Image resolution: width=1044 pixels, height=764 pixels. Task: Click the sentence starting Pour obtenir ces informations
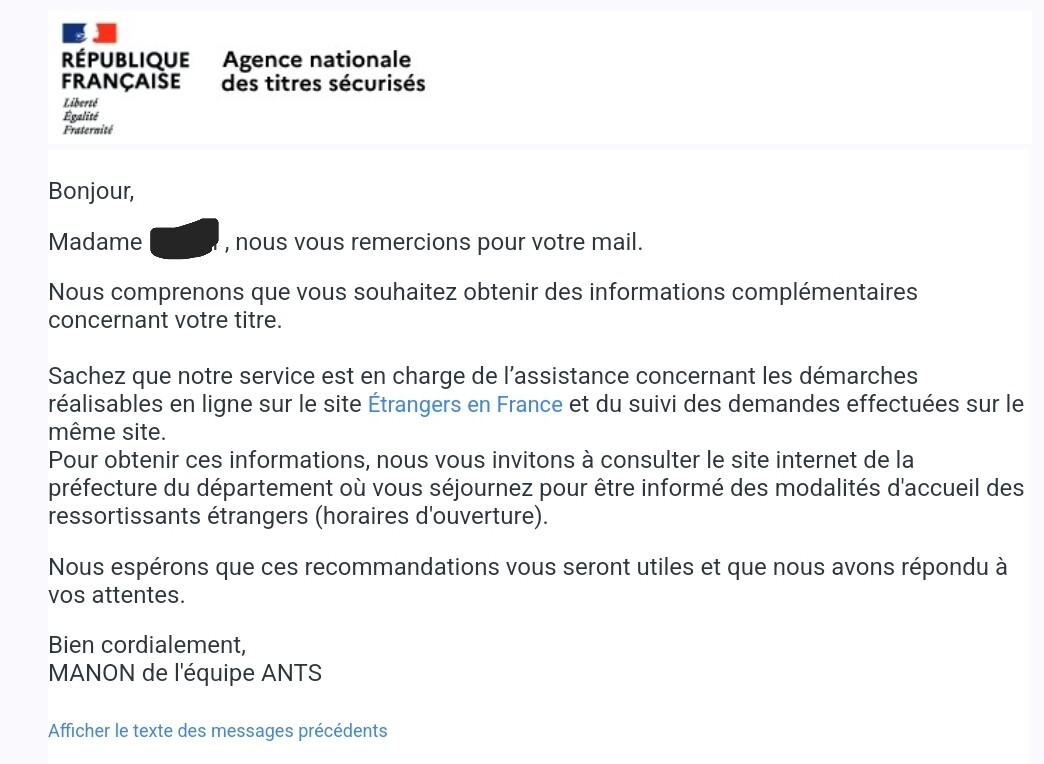(x=536, y=488)
